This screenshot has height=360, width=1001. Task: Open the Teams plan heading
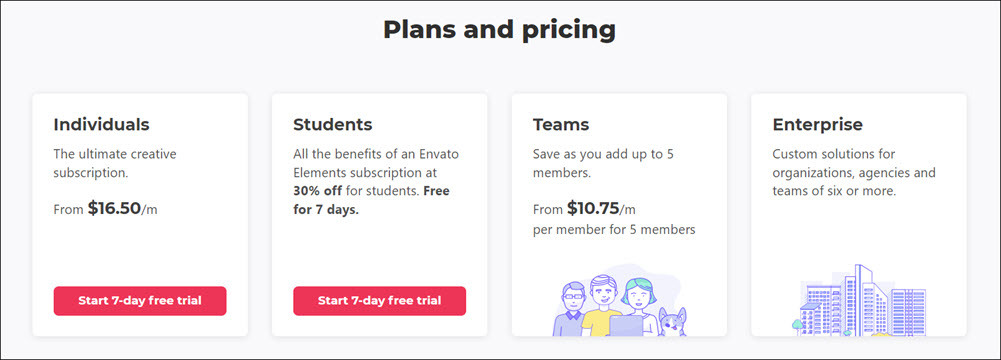tap(561, 124)
